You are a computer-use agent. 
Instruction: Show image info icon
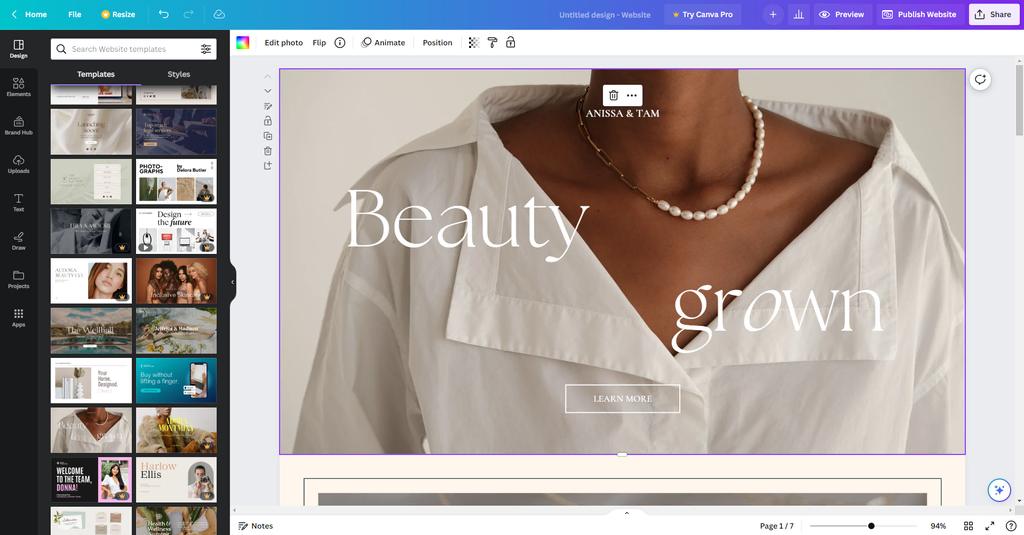(x=340, y=42)
